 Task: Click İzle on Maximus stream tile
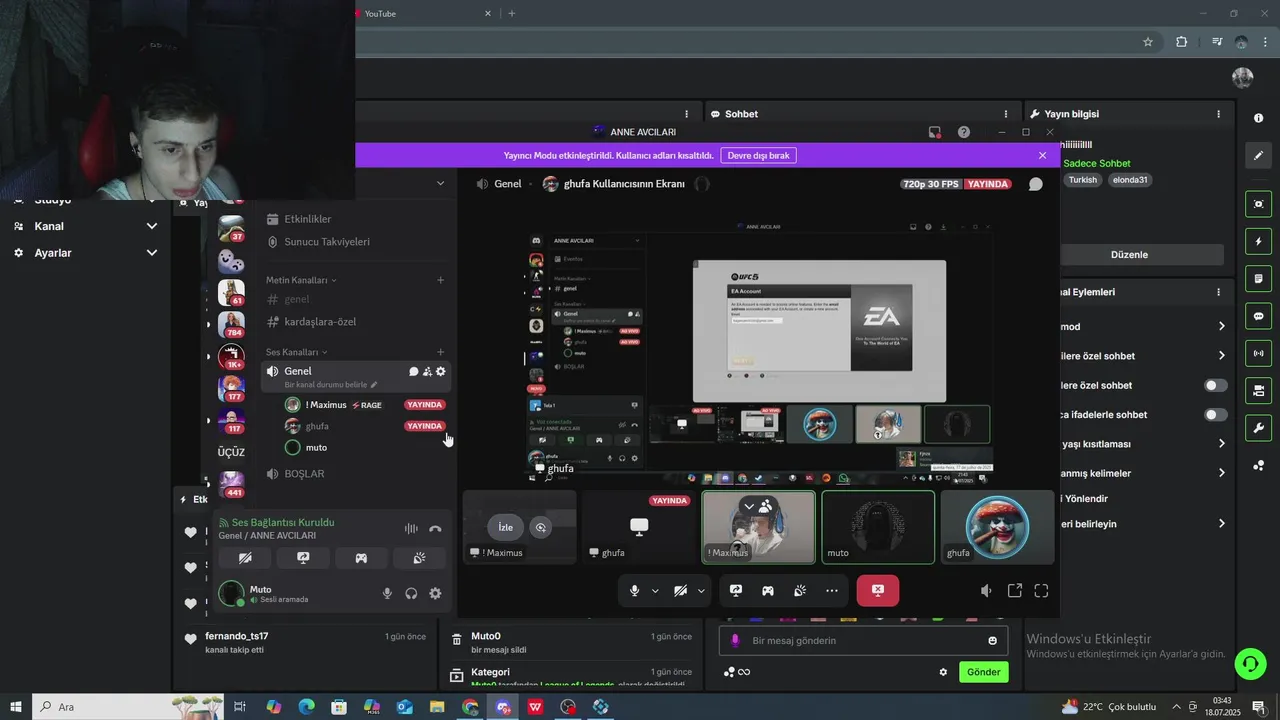point(506,527)
